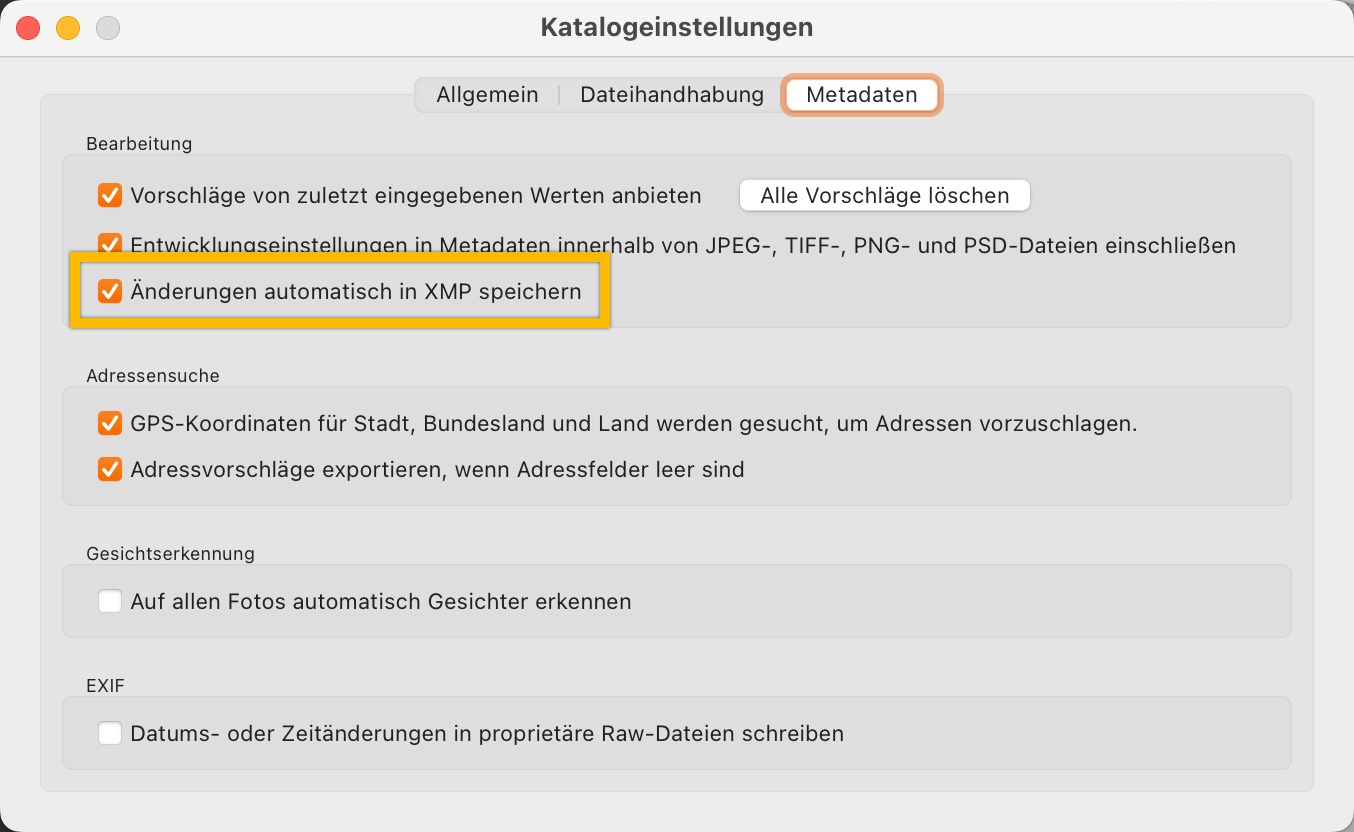
Task: Click the Adressvorschläge exportieren label text
Action: click(x=437, y=469)
